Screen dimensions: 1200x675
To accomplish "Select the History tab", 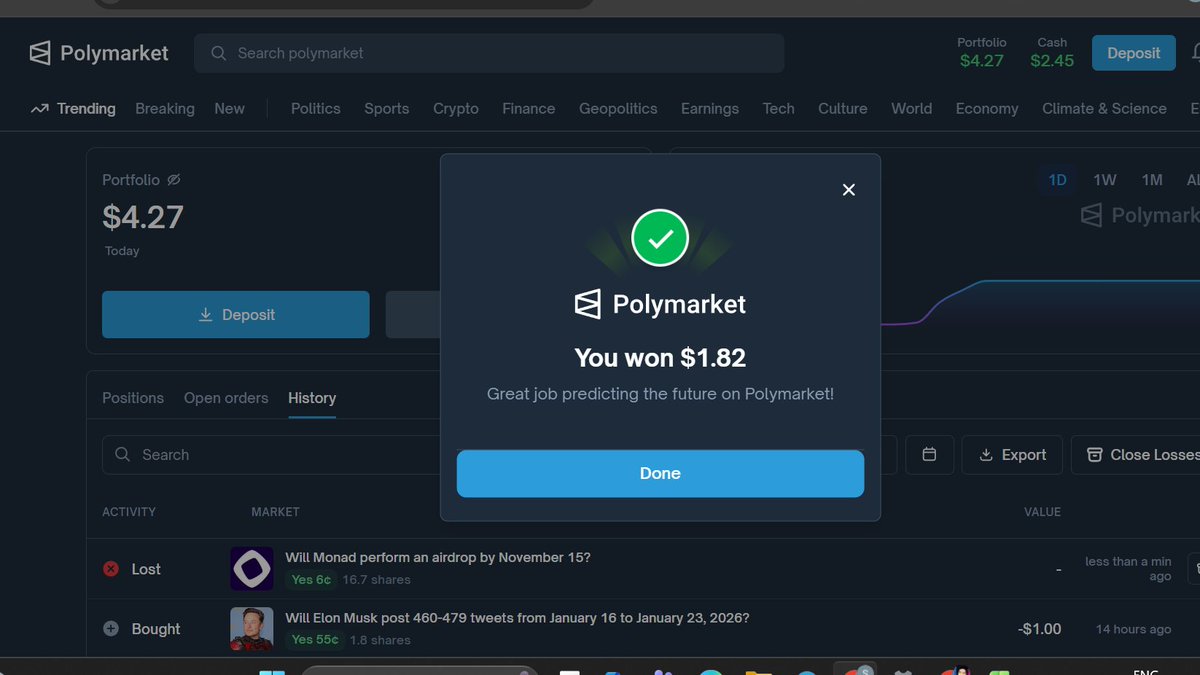I will pyautogui.click(x=312, y=398).
